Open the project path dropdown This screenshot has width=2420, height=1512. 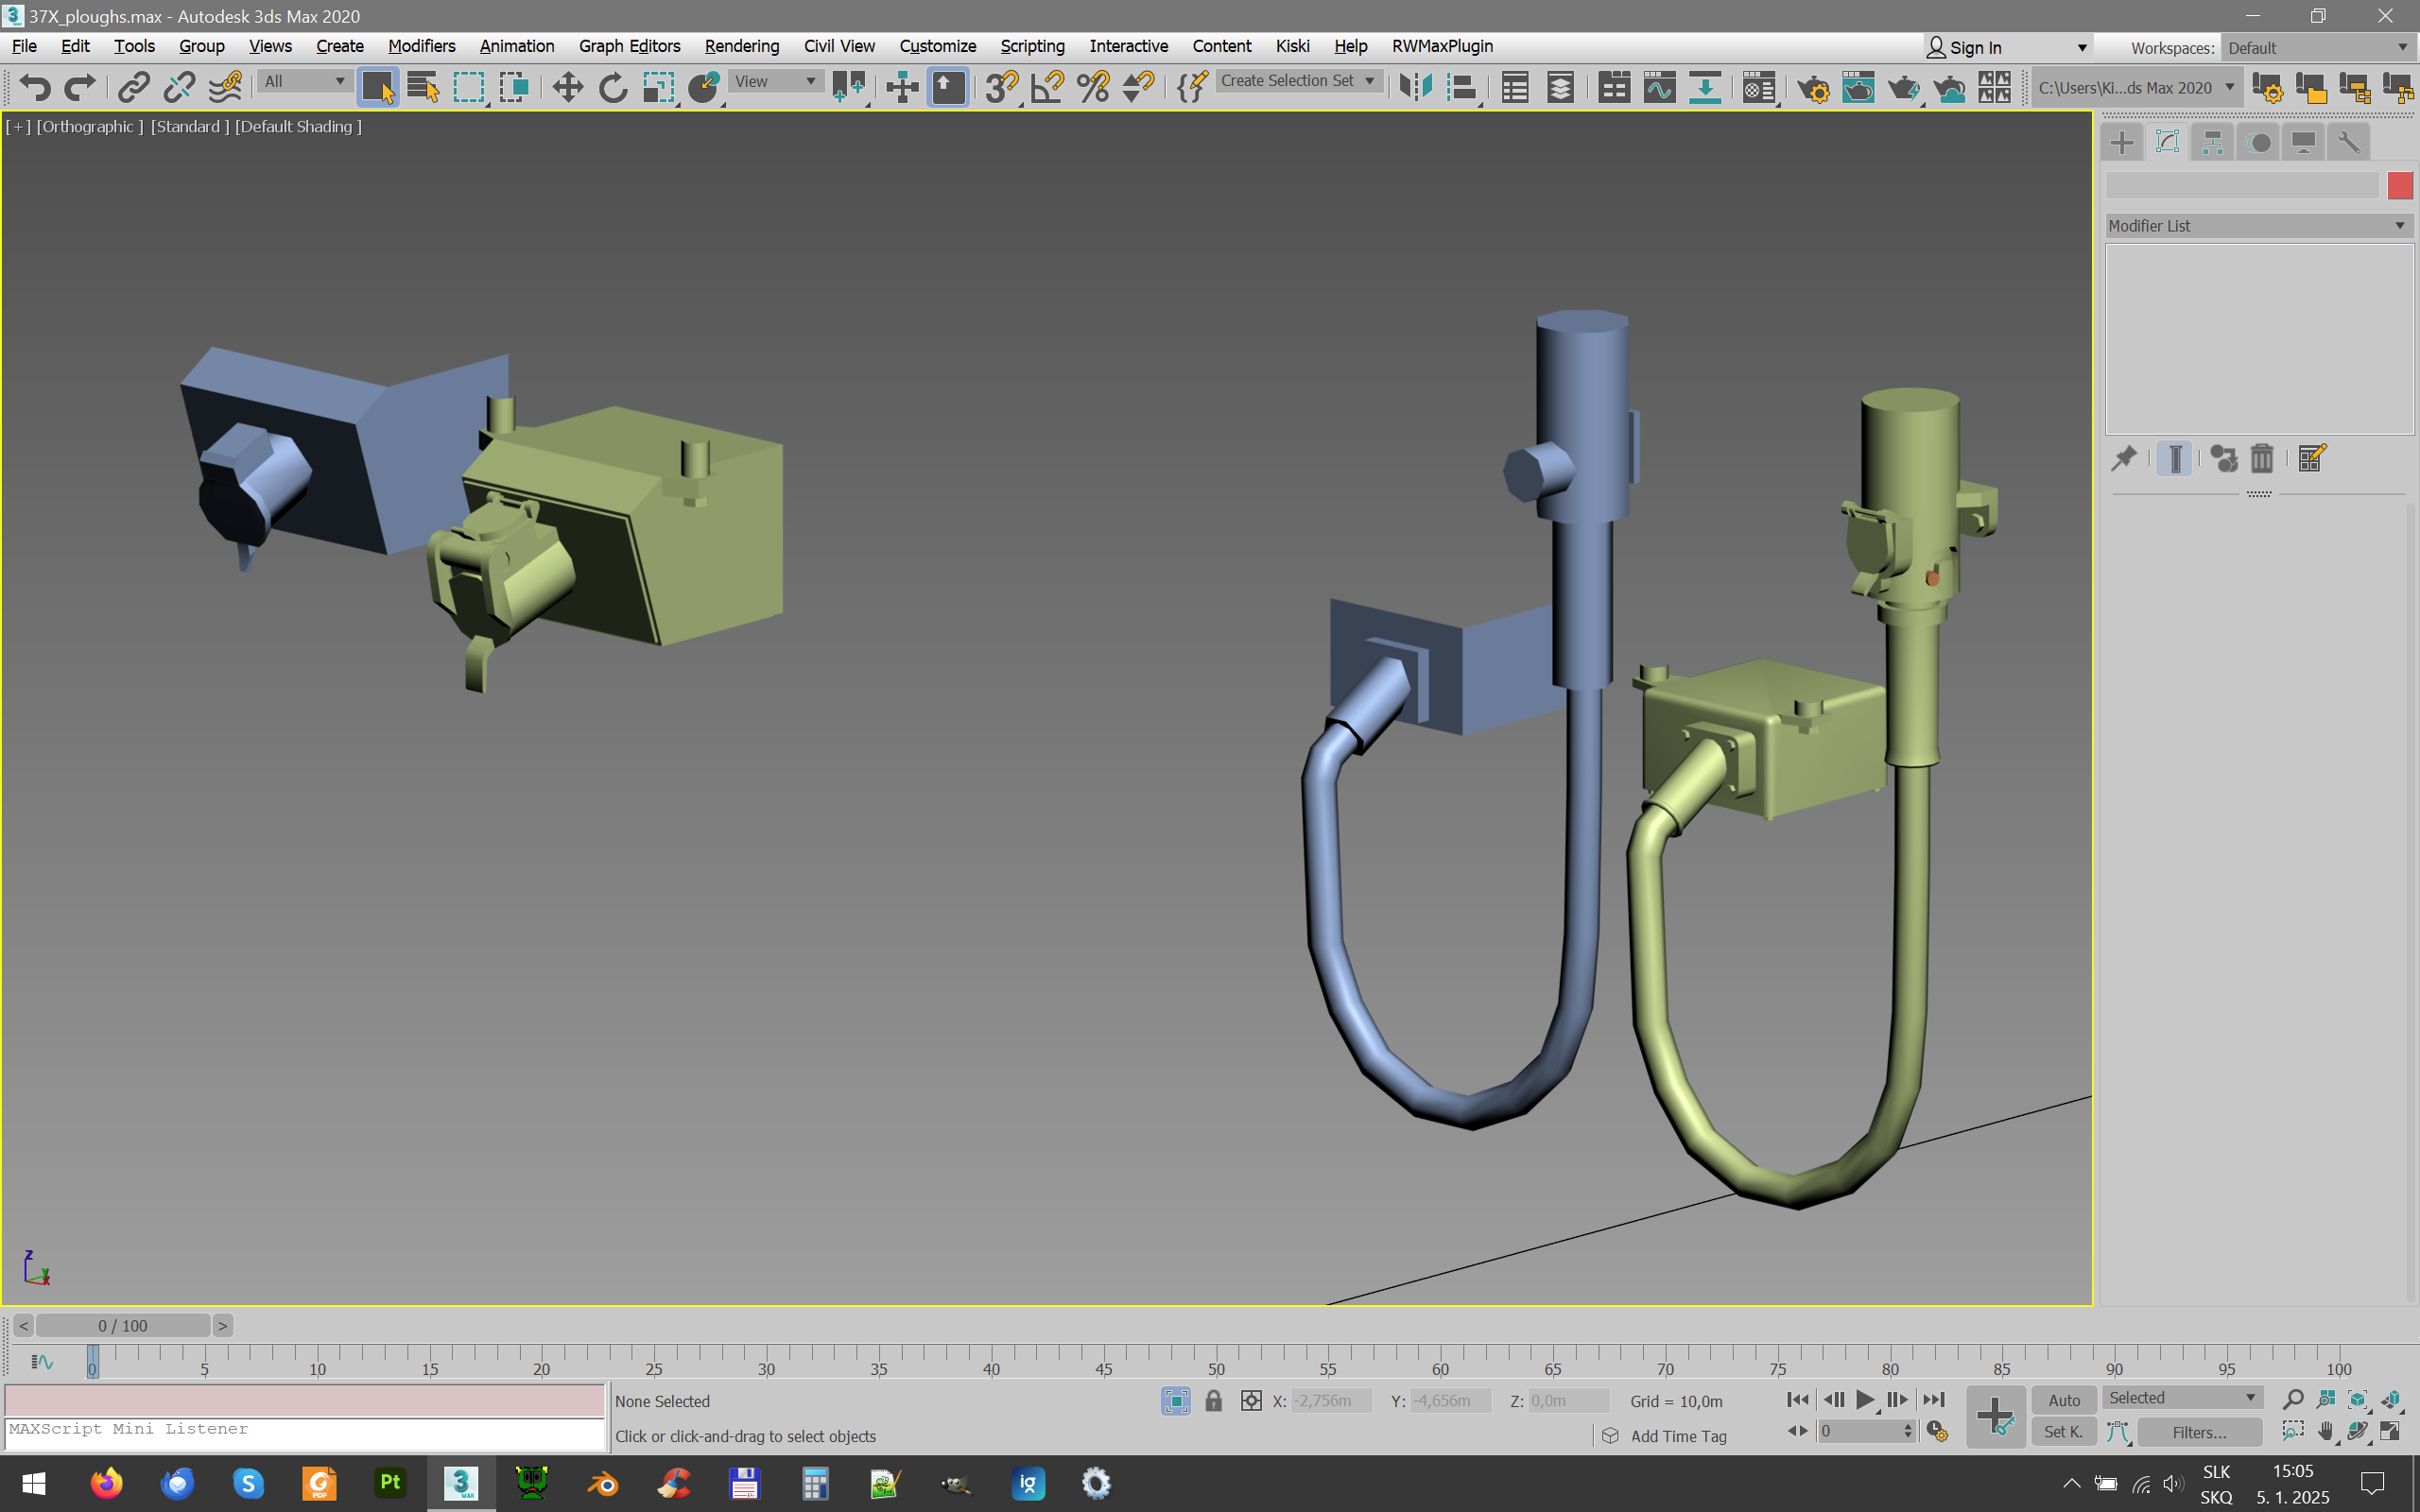point(2137,88)
